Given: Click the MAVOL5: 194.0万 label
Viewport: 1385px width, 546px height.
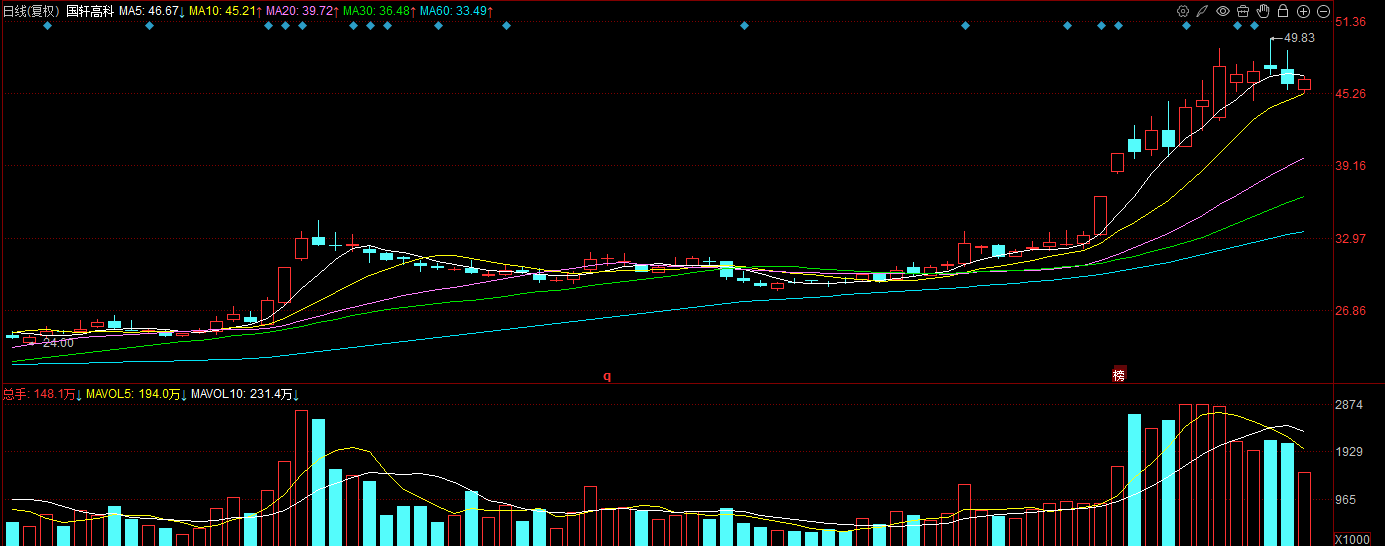Looking at the screenshot, I should tap(137, 395).
